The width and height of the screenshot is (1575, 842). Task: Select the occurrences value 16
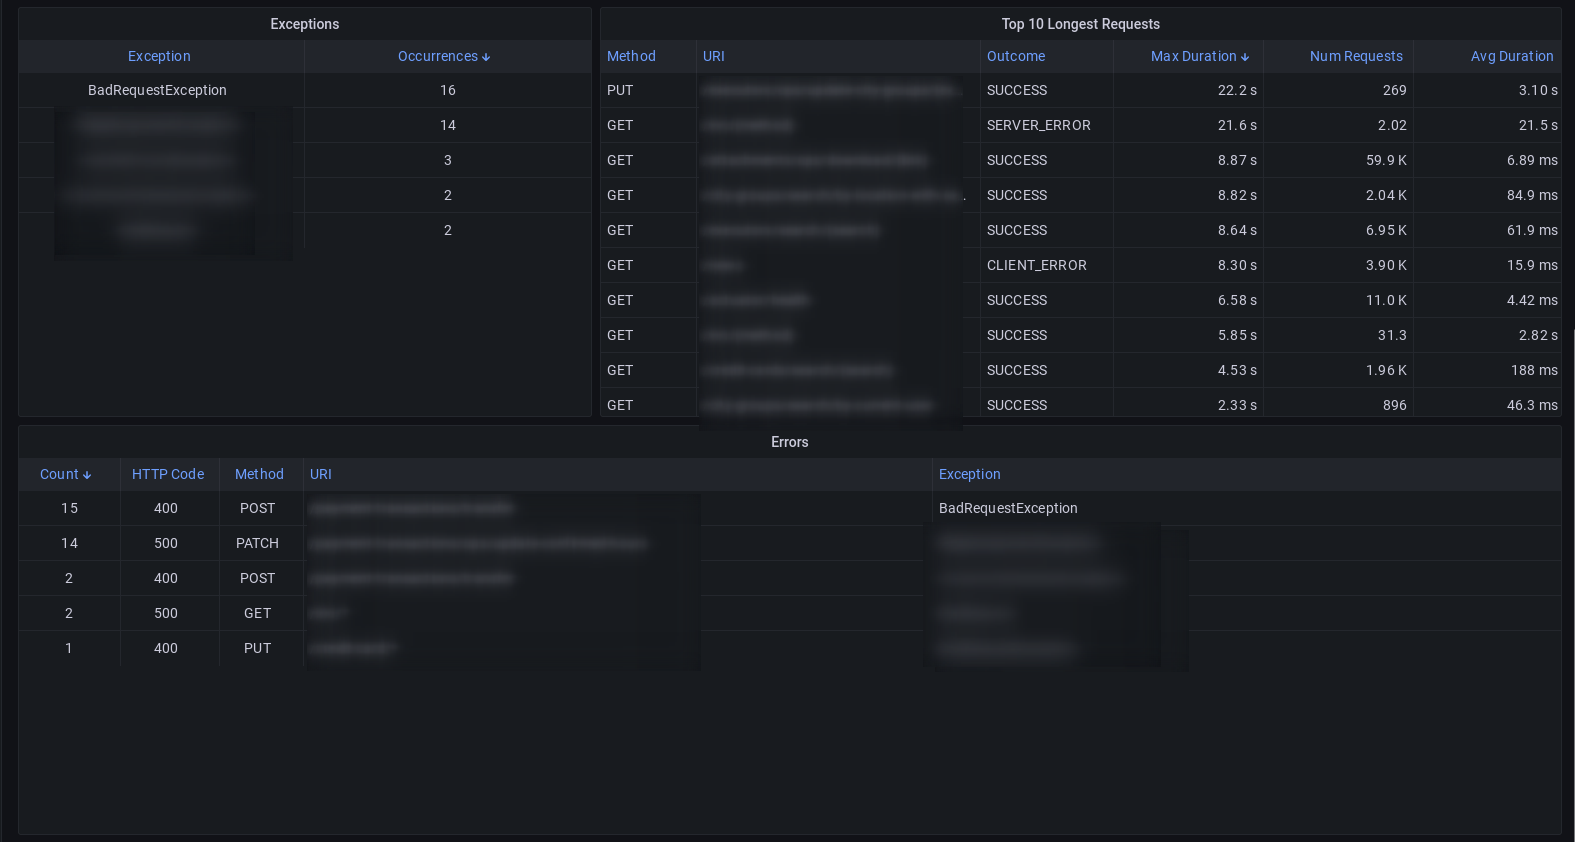click(448, 90)
